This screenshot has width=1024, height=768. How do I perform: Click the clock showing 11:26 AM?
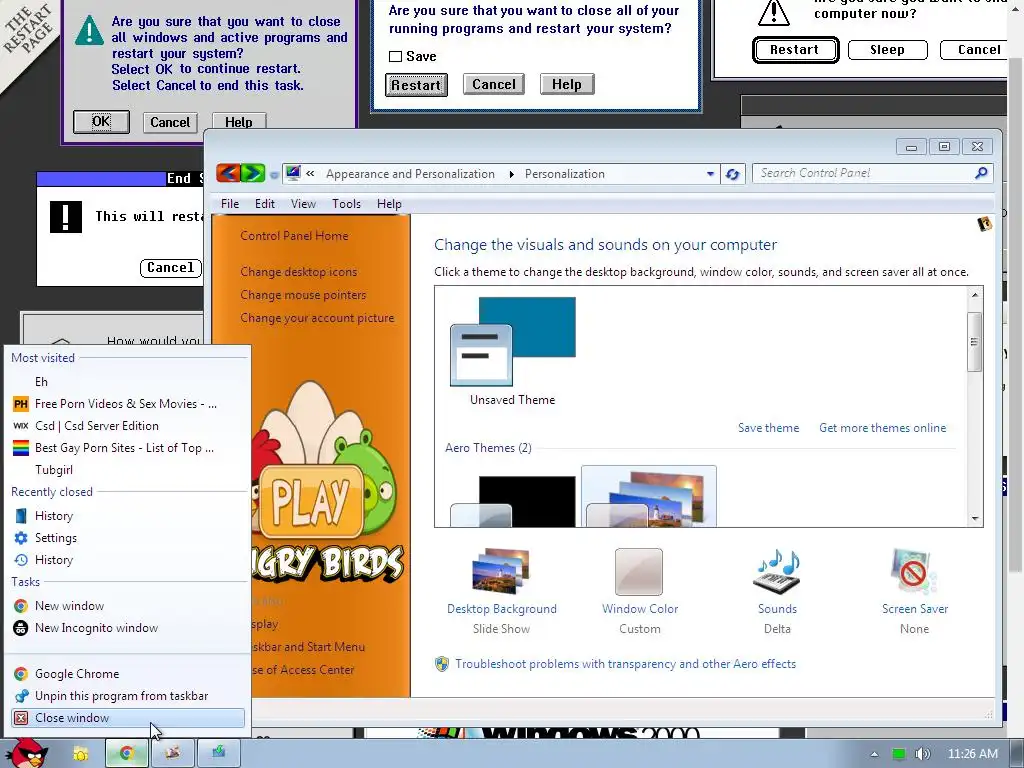pos(972,754)
